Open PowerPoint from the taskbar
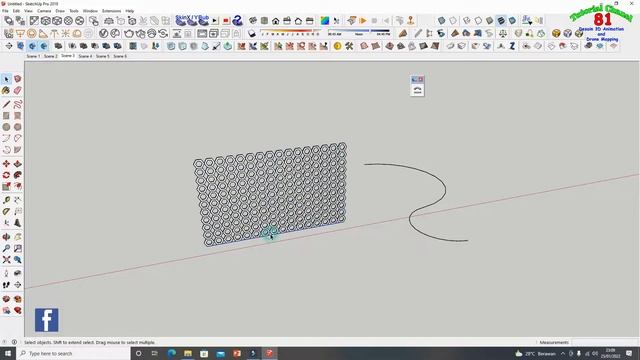640x360 pixels. [x=237, y=353]
